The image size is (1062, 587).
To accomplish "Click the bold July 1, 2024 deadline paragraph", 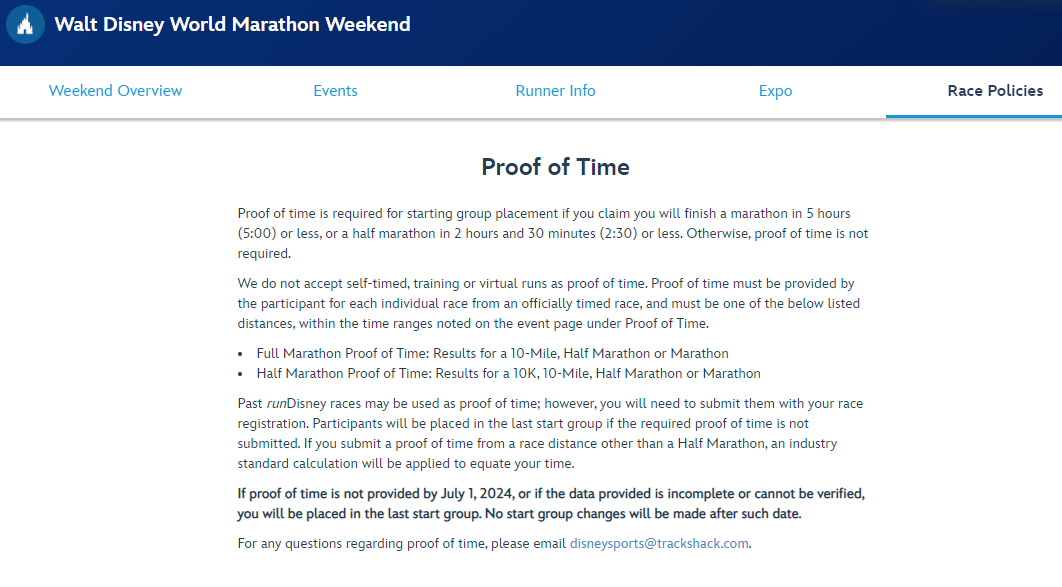I will 550,504.
